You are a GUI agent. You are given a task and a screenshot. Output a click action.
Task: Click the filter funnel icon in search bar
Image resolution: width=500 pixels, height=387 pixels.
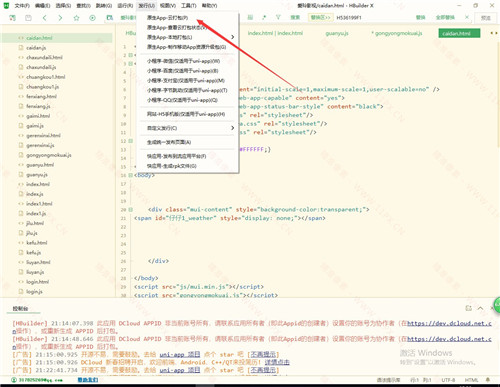coord(278,17)
